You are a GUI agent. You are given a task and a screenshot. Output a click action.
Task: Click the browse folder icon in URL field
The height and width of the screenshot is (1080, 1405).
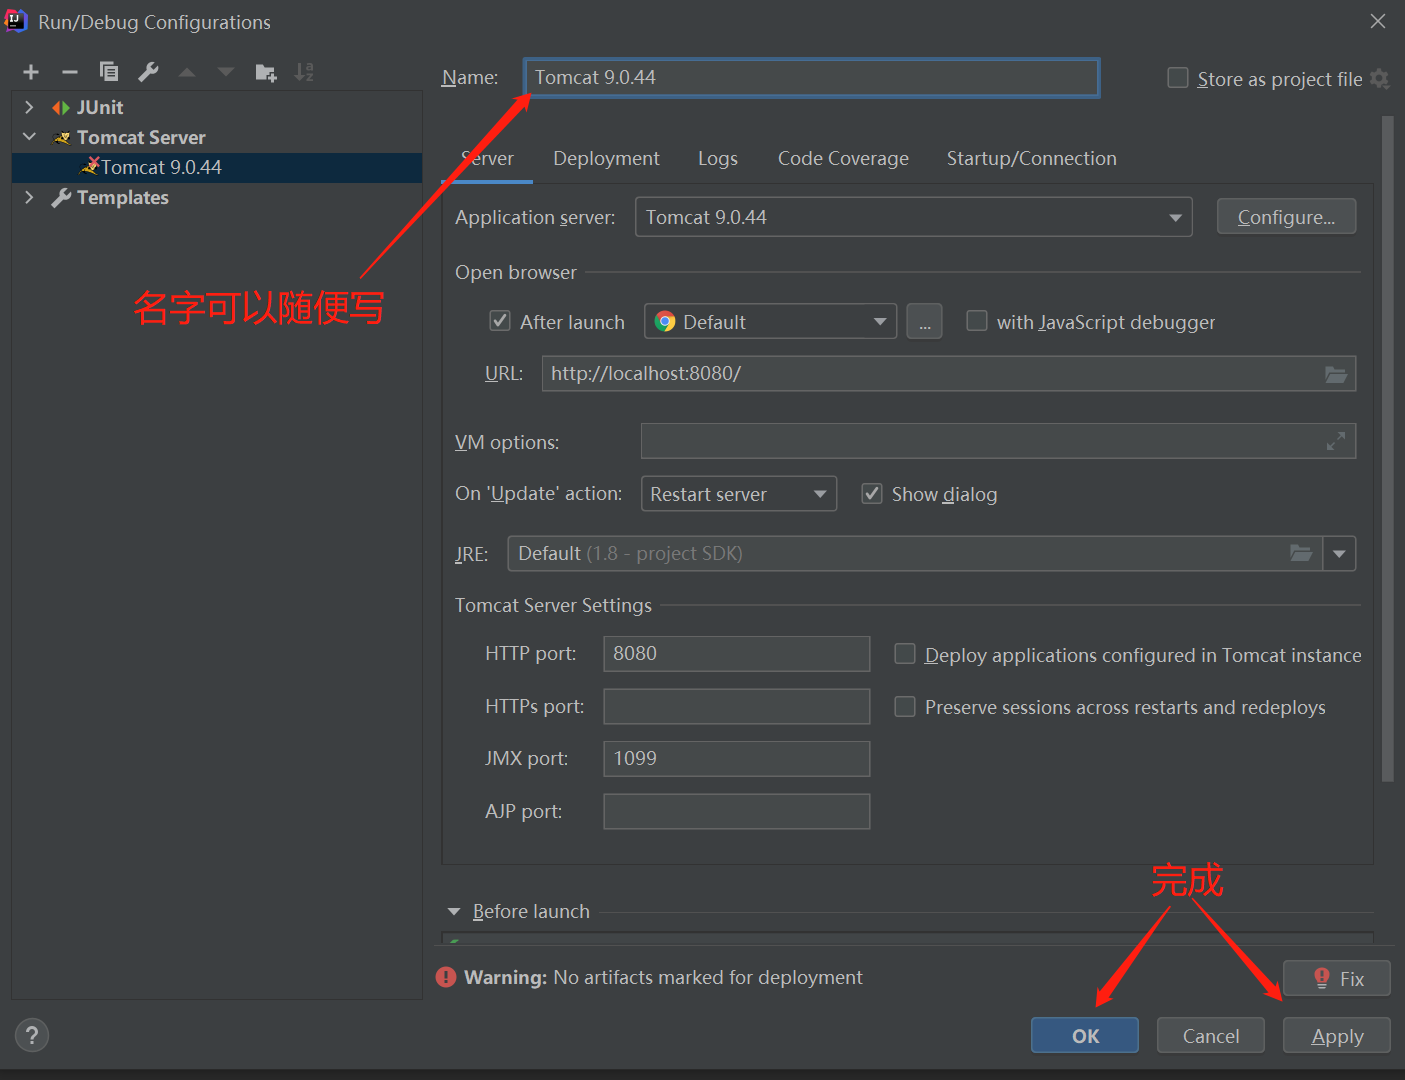pyautogui.click(x=1336, y=374)
